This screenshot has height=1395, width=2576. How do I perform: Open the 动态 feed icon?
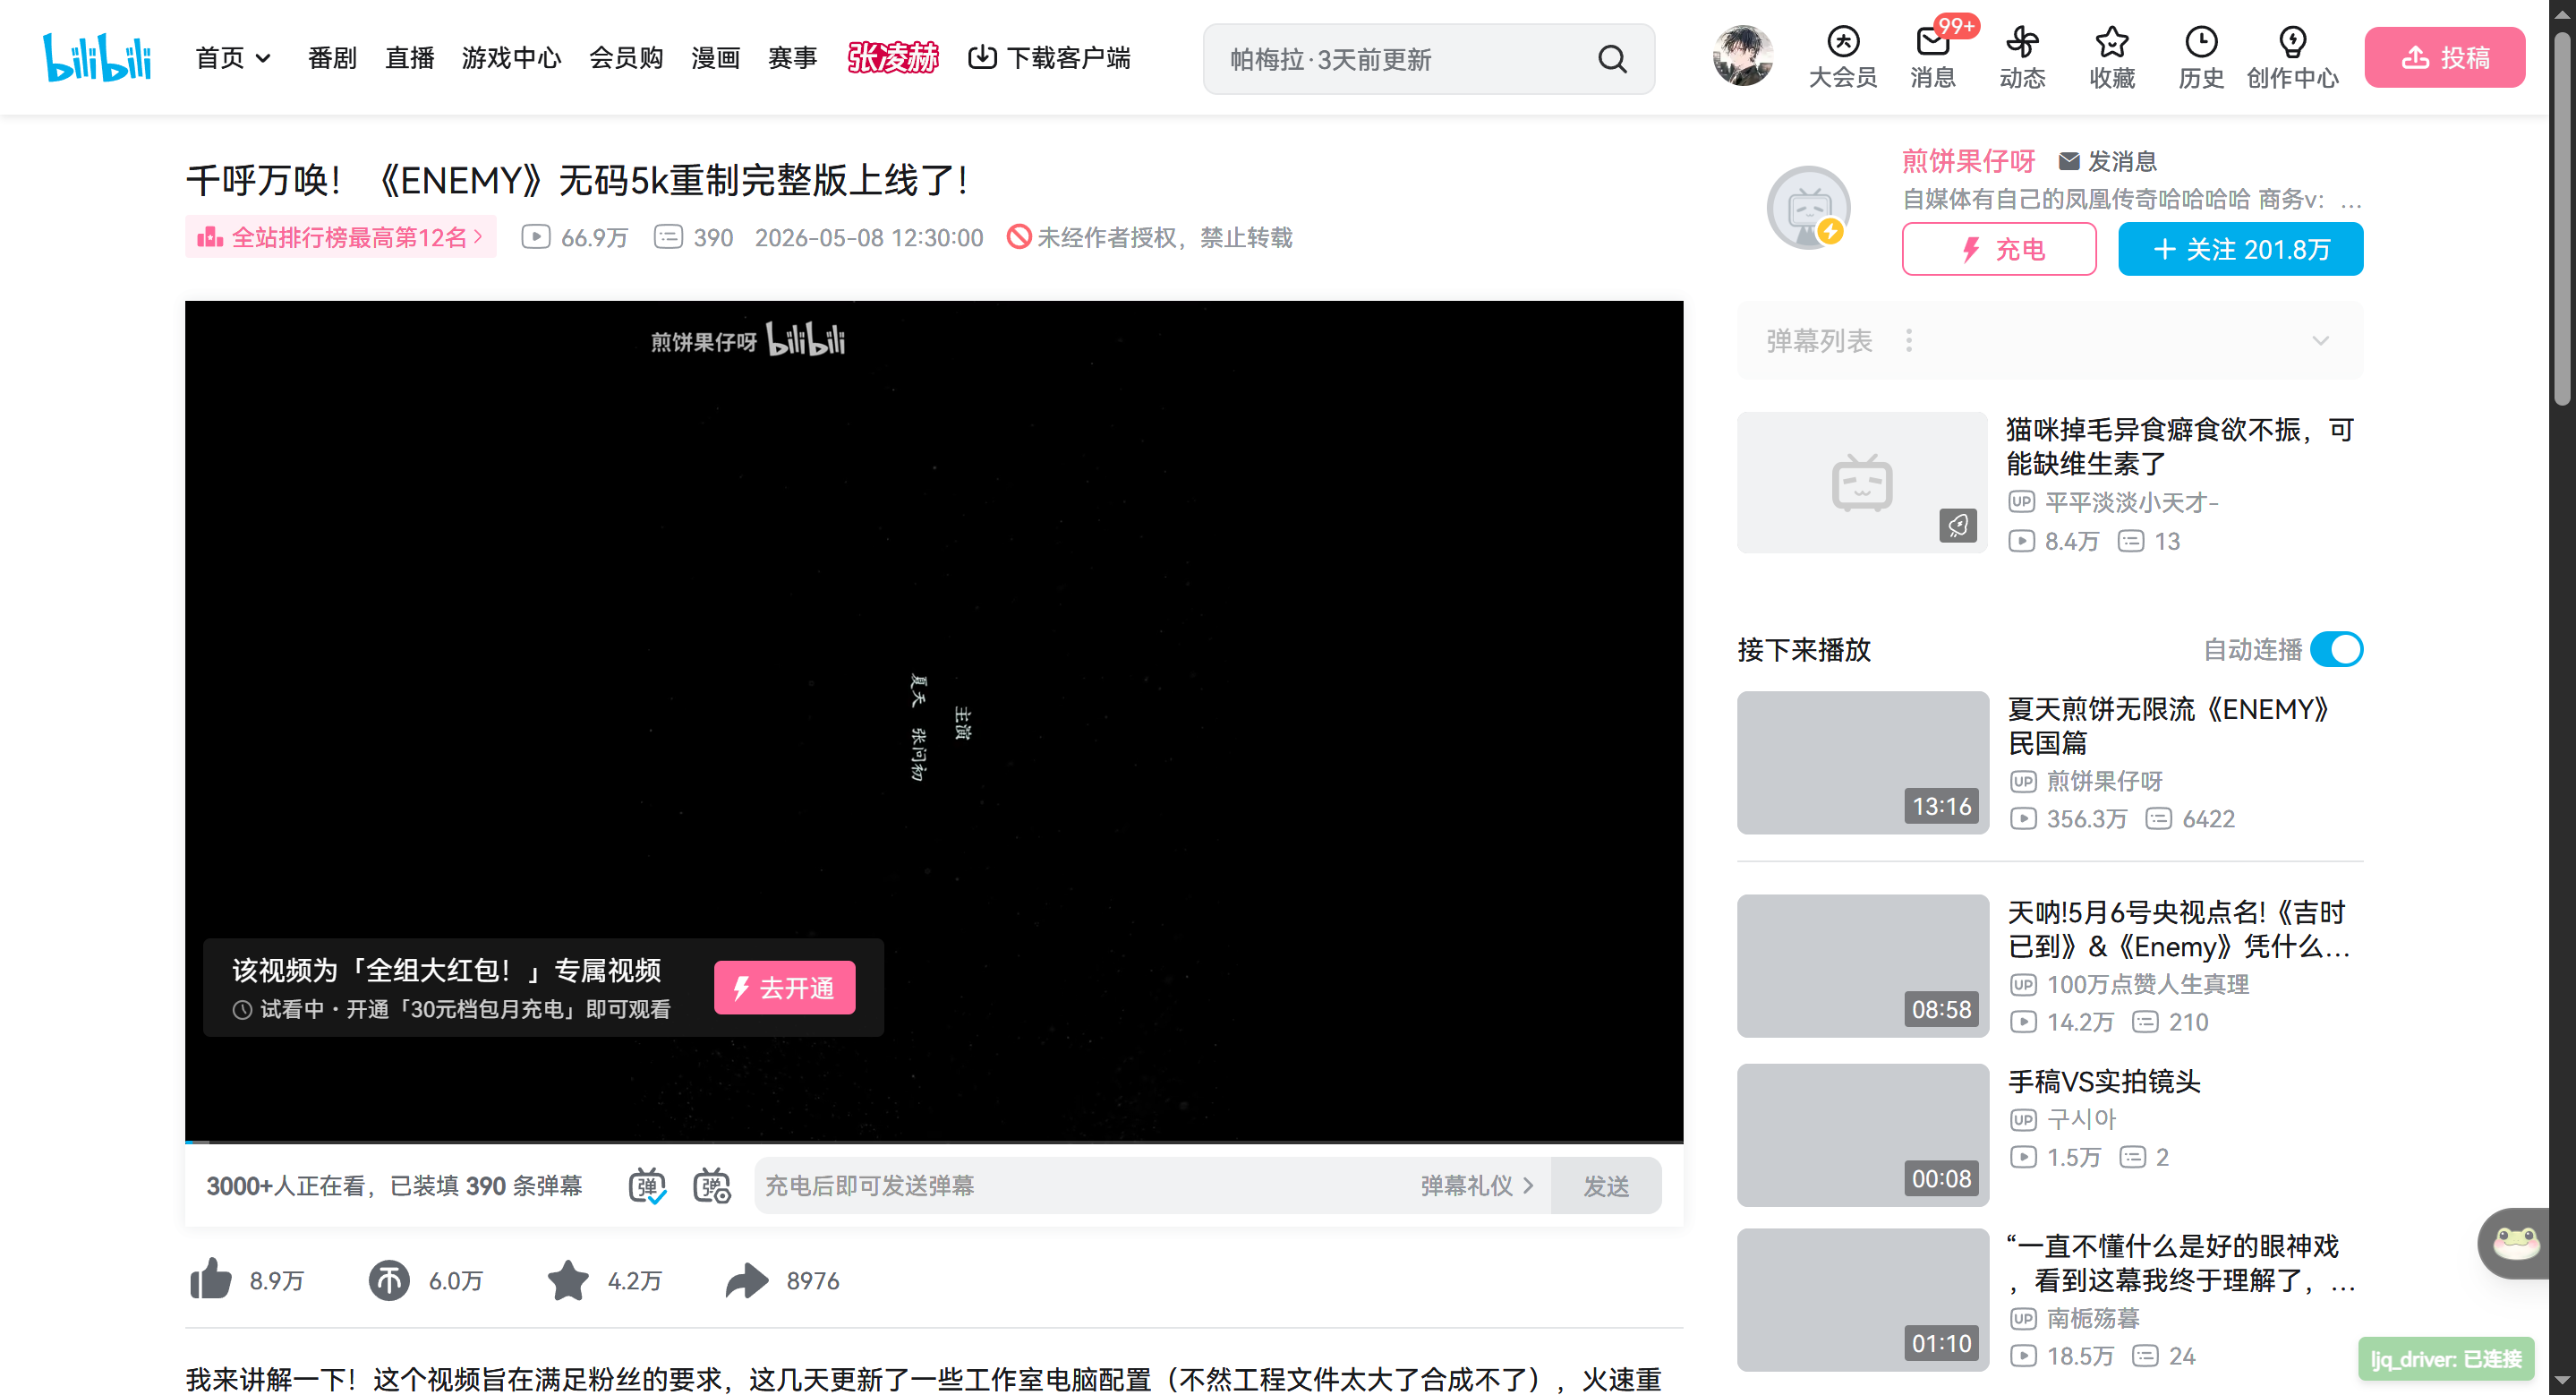click(x=2022, y=57)
